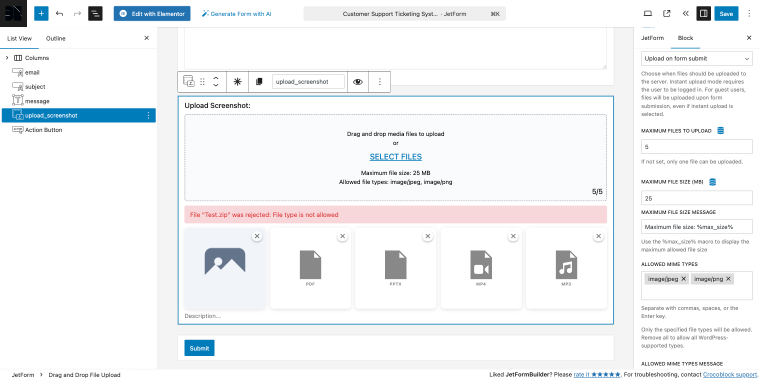The height and width of the screenshot is (380, 760).
Task: Click the site logo icon top-left
Action: 14,14
